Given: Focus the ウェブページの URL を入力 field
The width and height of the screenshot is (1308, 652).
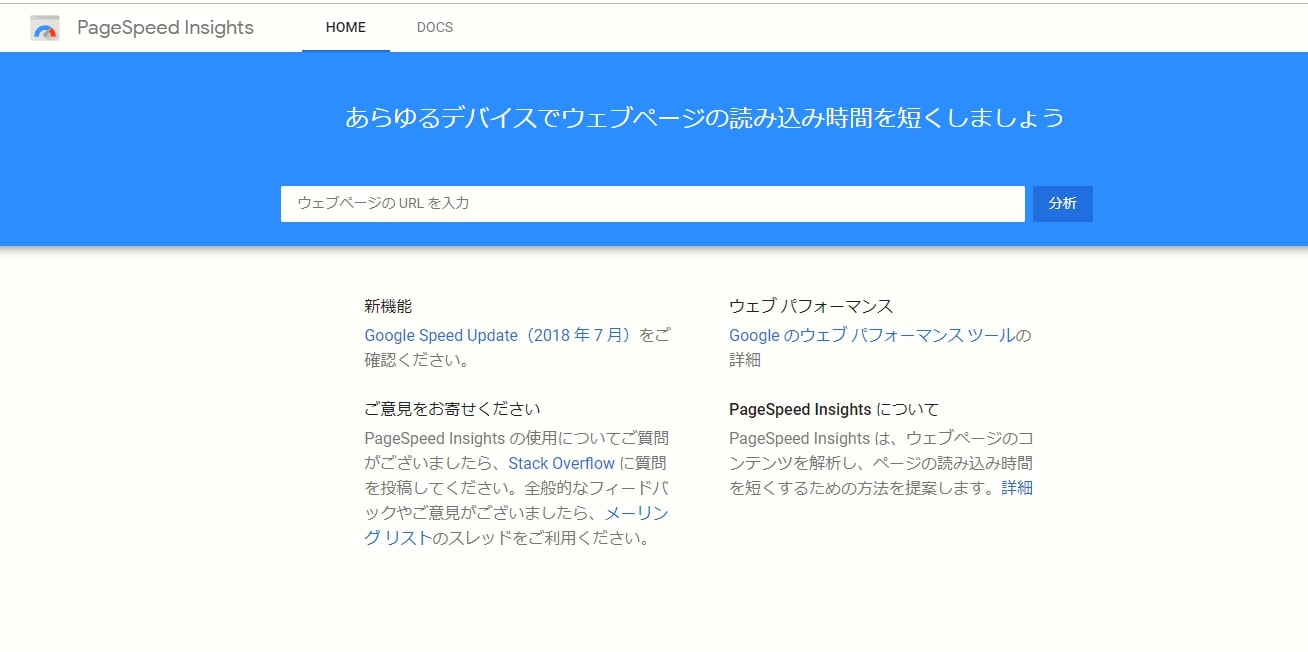Looking at the screenshot, I should (x=653, y=203).
